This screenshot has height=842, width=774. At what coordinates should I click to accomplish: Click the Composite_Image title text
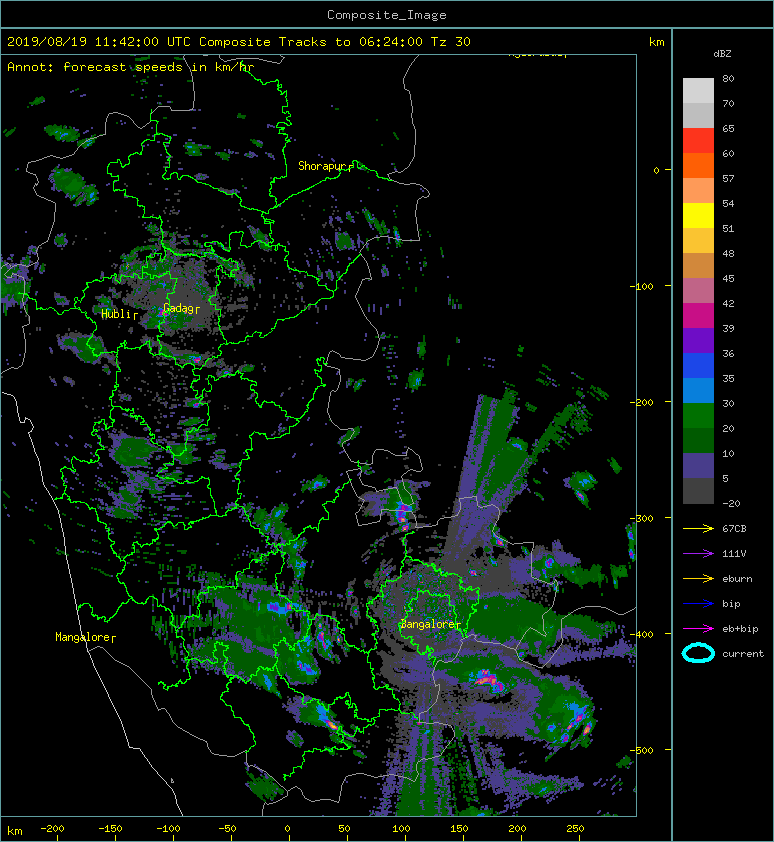click(387, 15)
